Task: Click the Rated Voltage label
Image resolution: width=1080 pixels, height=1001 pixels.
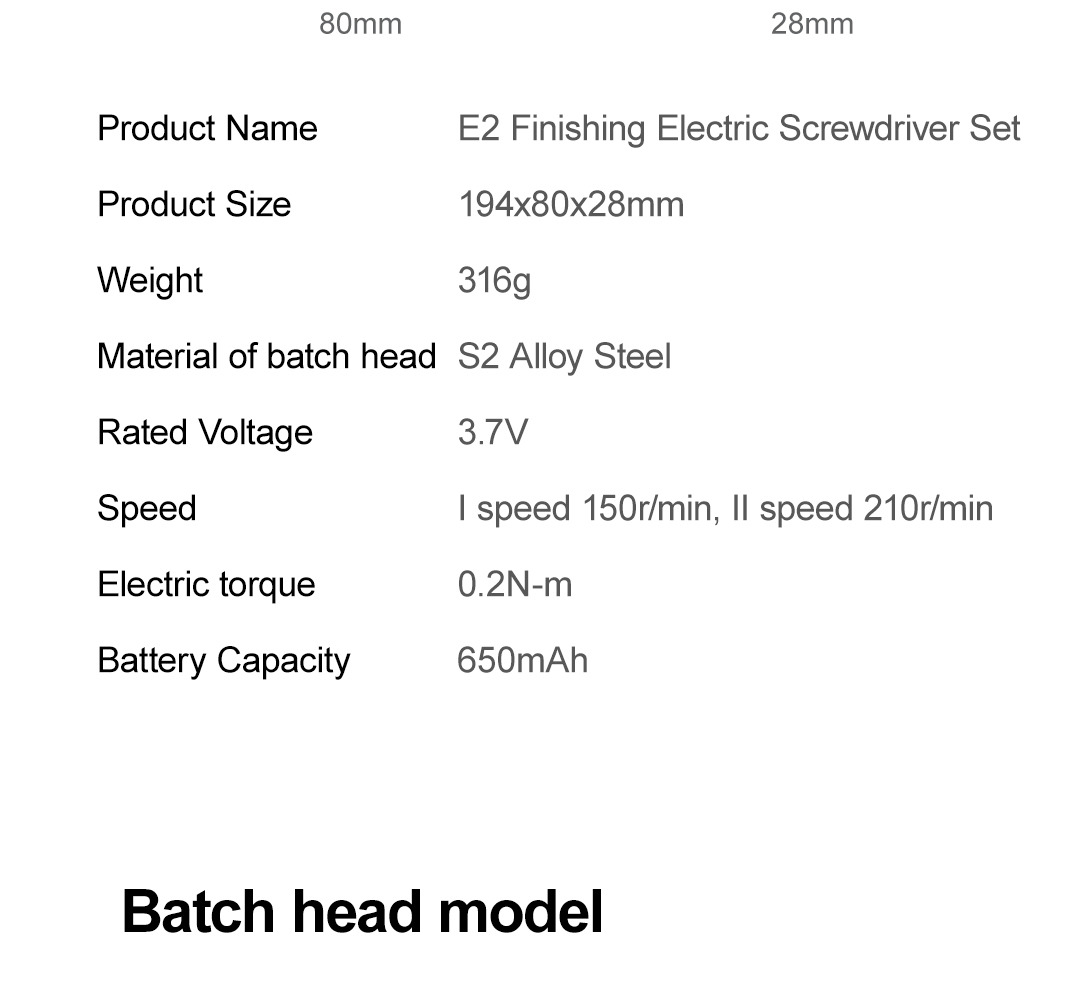Action: 205,433
